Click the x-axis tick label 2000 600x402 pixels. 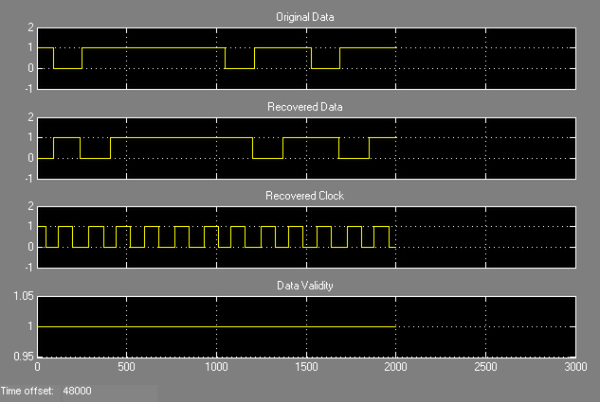tap(396, 367)
